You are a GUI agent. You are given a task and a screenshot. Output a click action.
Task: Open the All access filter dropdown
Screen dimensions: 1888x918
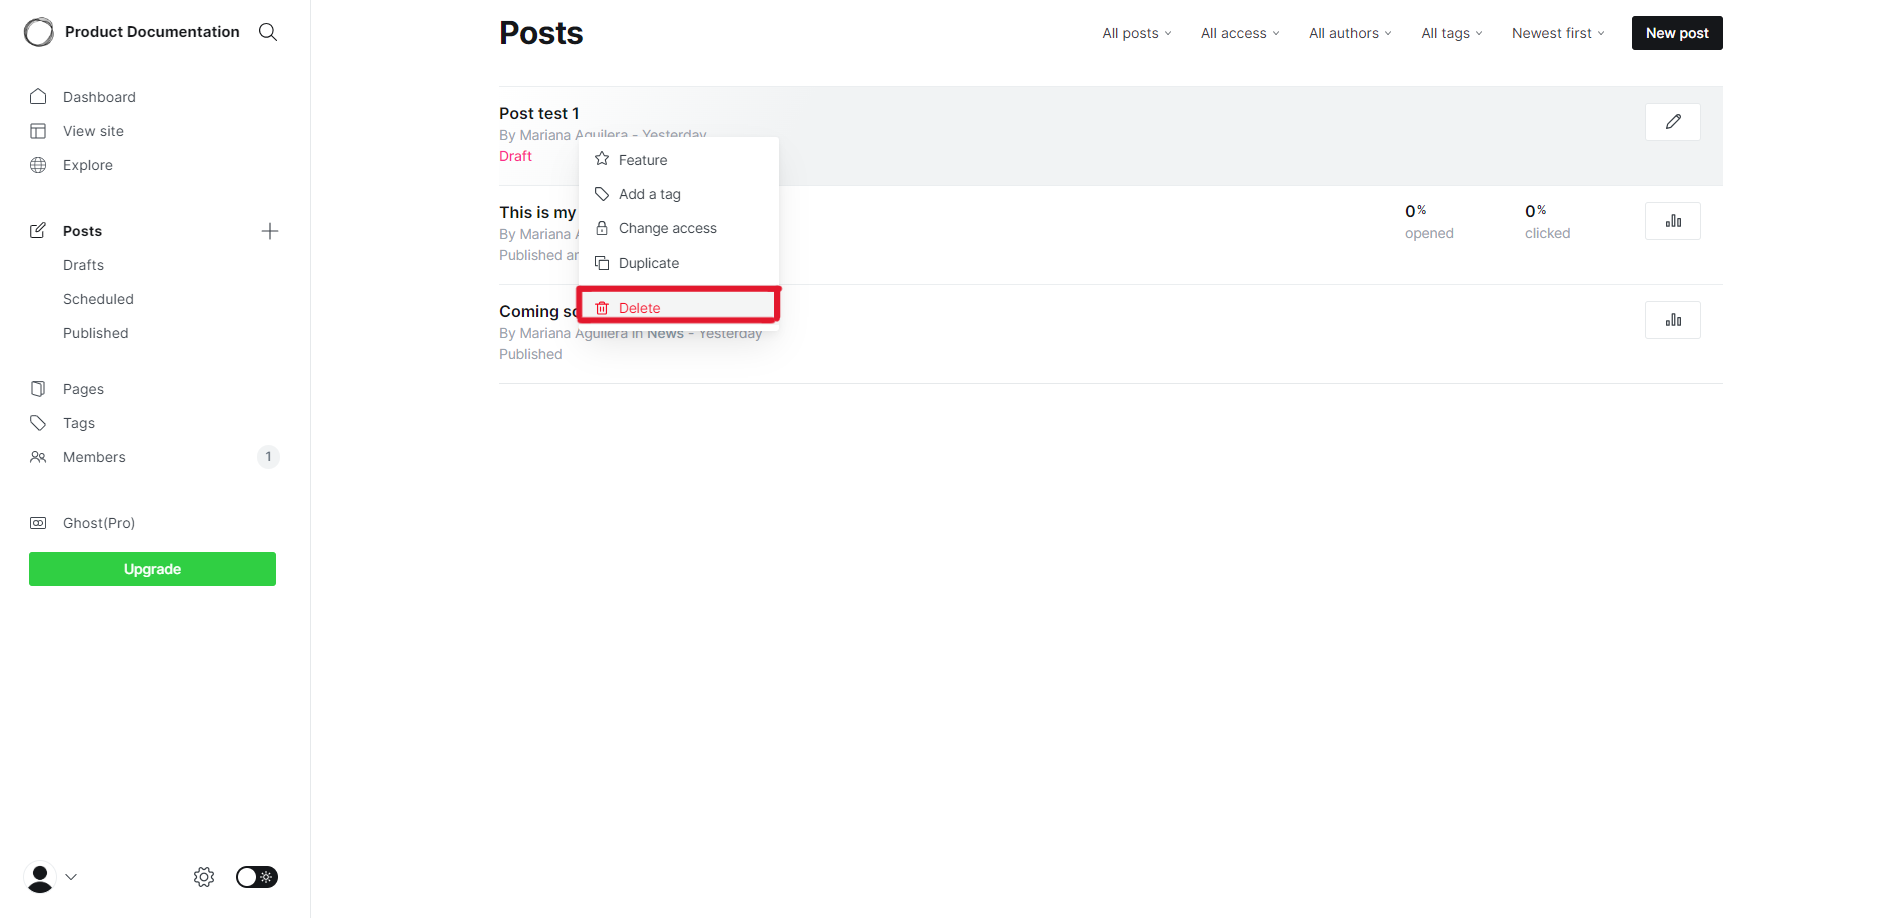coord(1239,33)
